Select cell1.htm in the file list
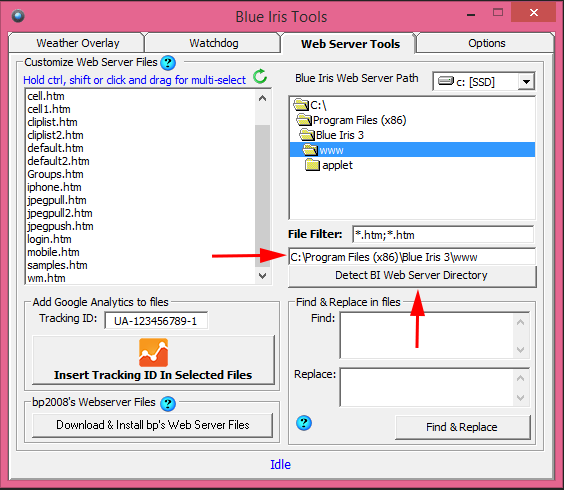 tap(49, 109)
